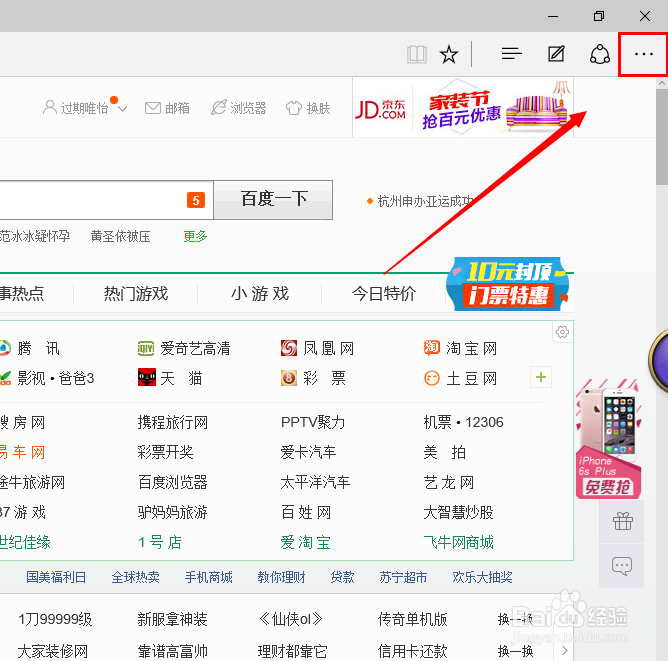Open 机票·12306 link
This screenshot has height=661, width=668.
pyautogui.click(x=464, y=422)
